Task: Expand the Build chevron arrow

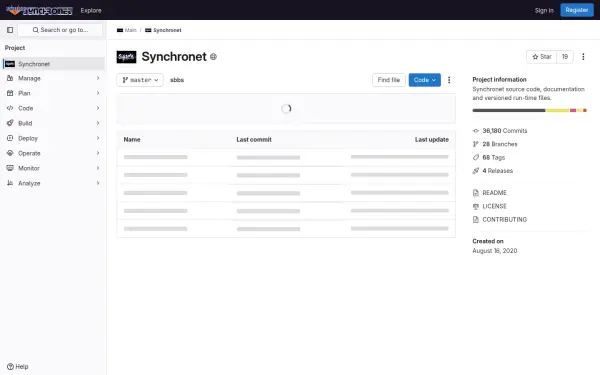Action: [98, 123]
